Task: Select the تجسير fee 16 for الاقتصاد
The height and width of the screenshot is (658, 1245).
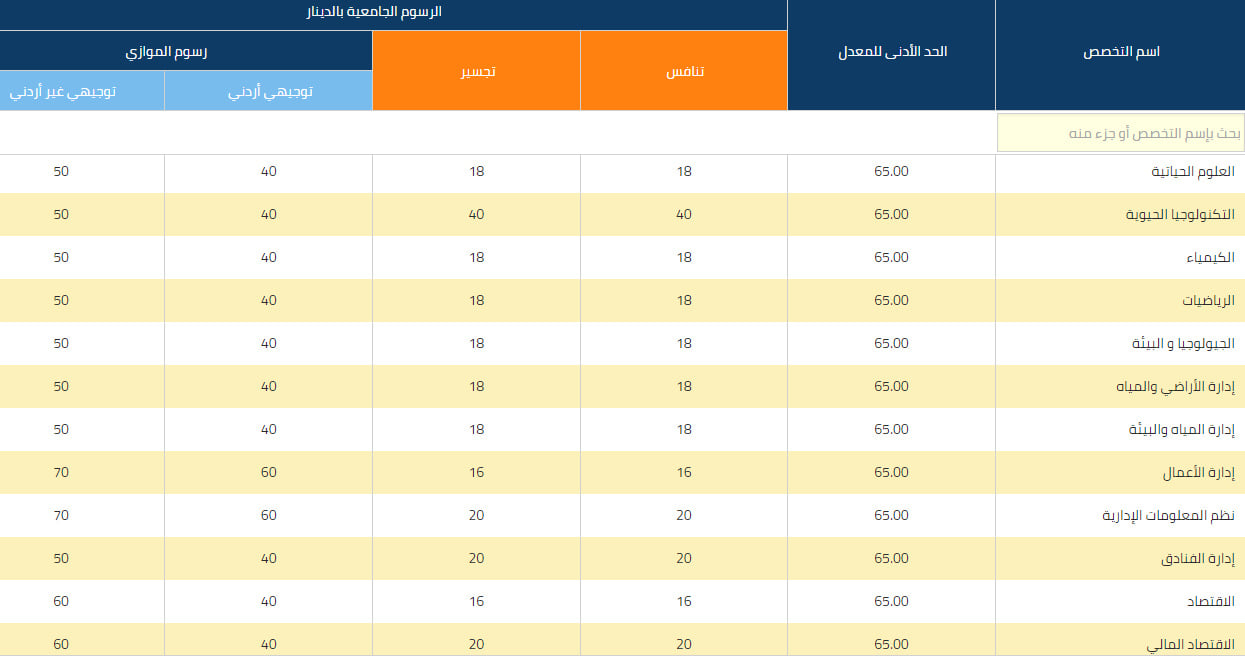Action: (x=477, y=601)
